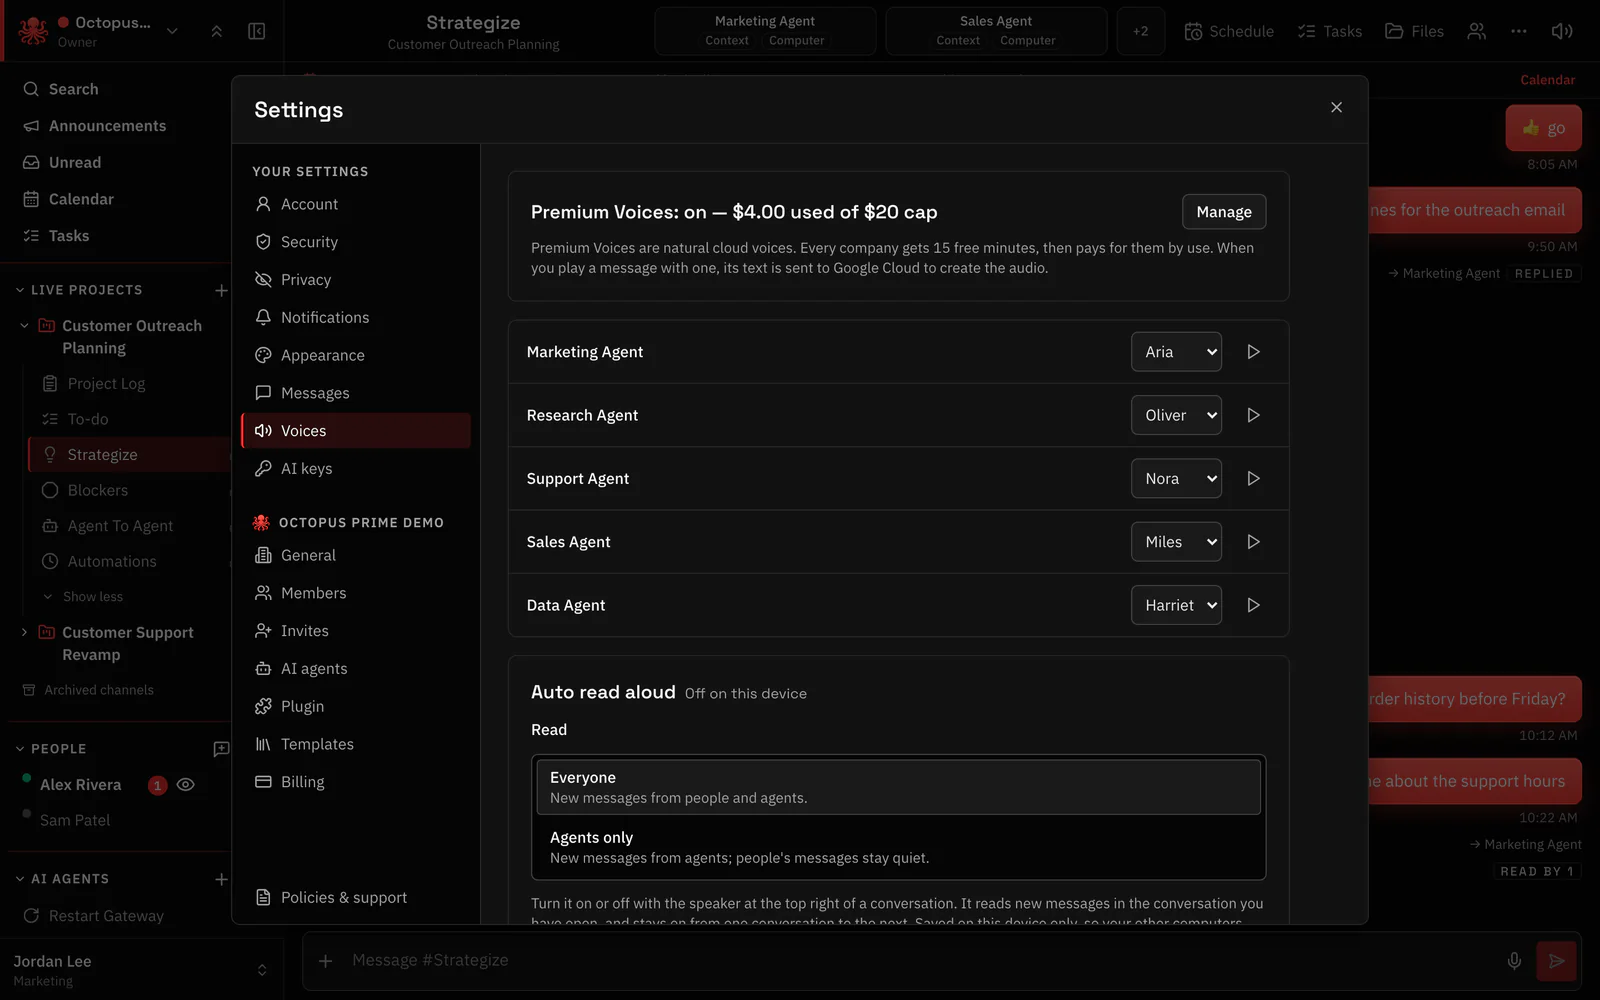The image size is (1600, 1000).
Task: Click the microphone icon in message box
Action: (1514, 961)
